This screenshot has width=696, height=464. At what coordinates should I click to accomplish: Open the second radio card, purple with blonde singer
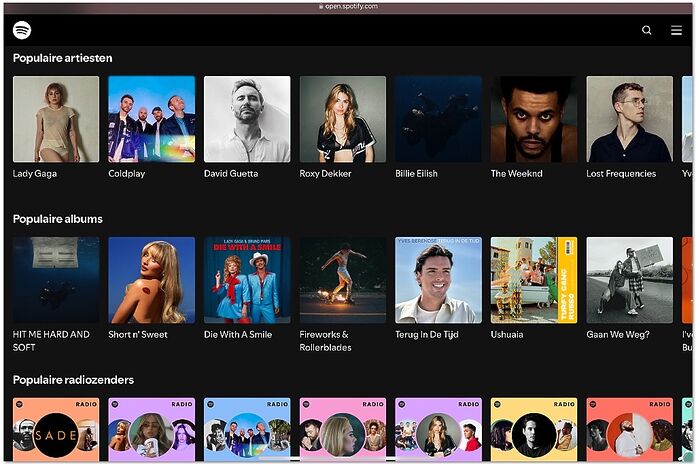coord(151,429)
